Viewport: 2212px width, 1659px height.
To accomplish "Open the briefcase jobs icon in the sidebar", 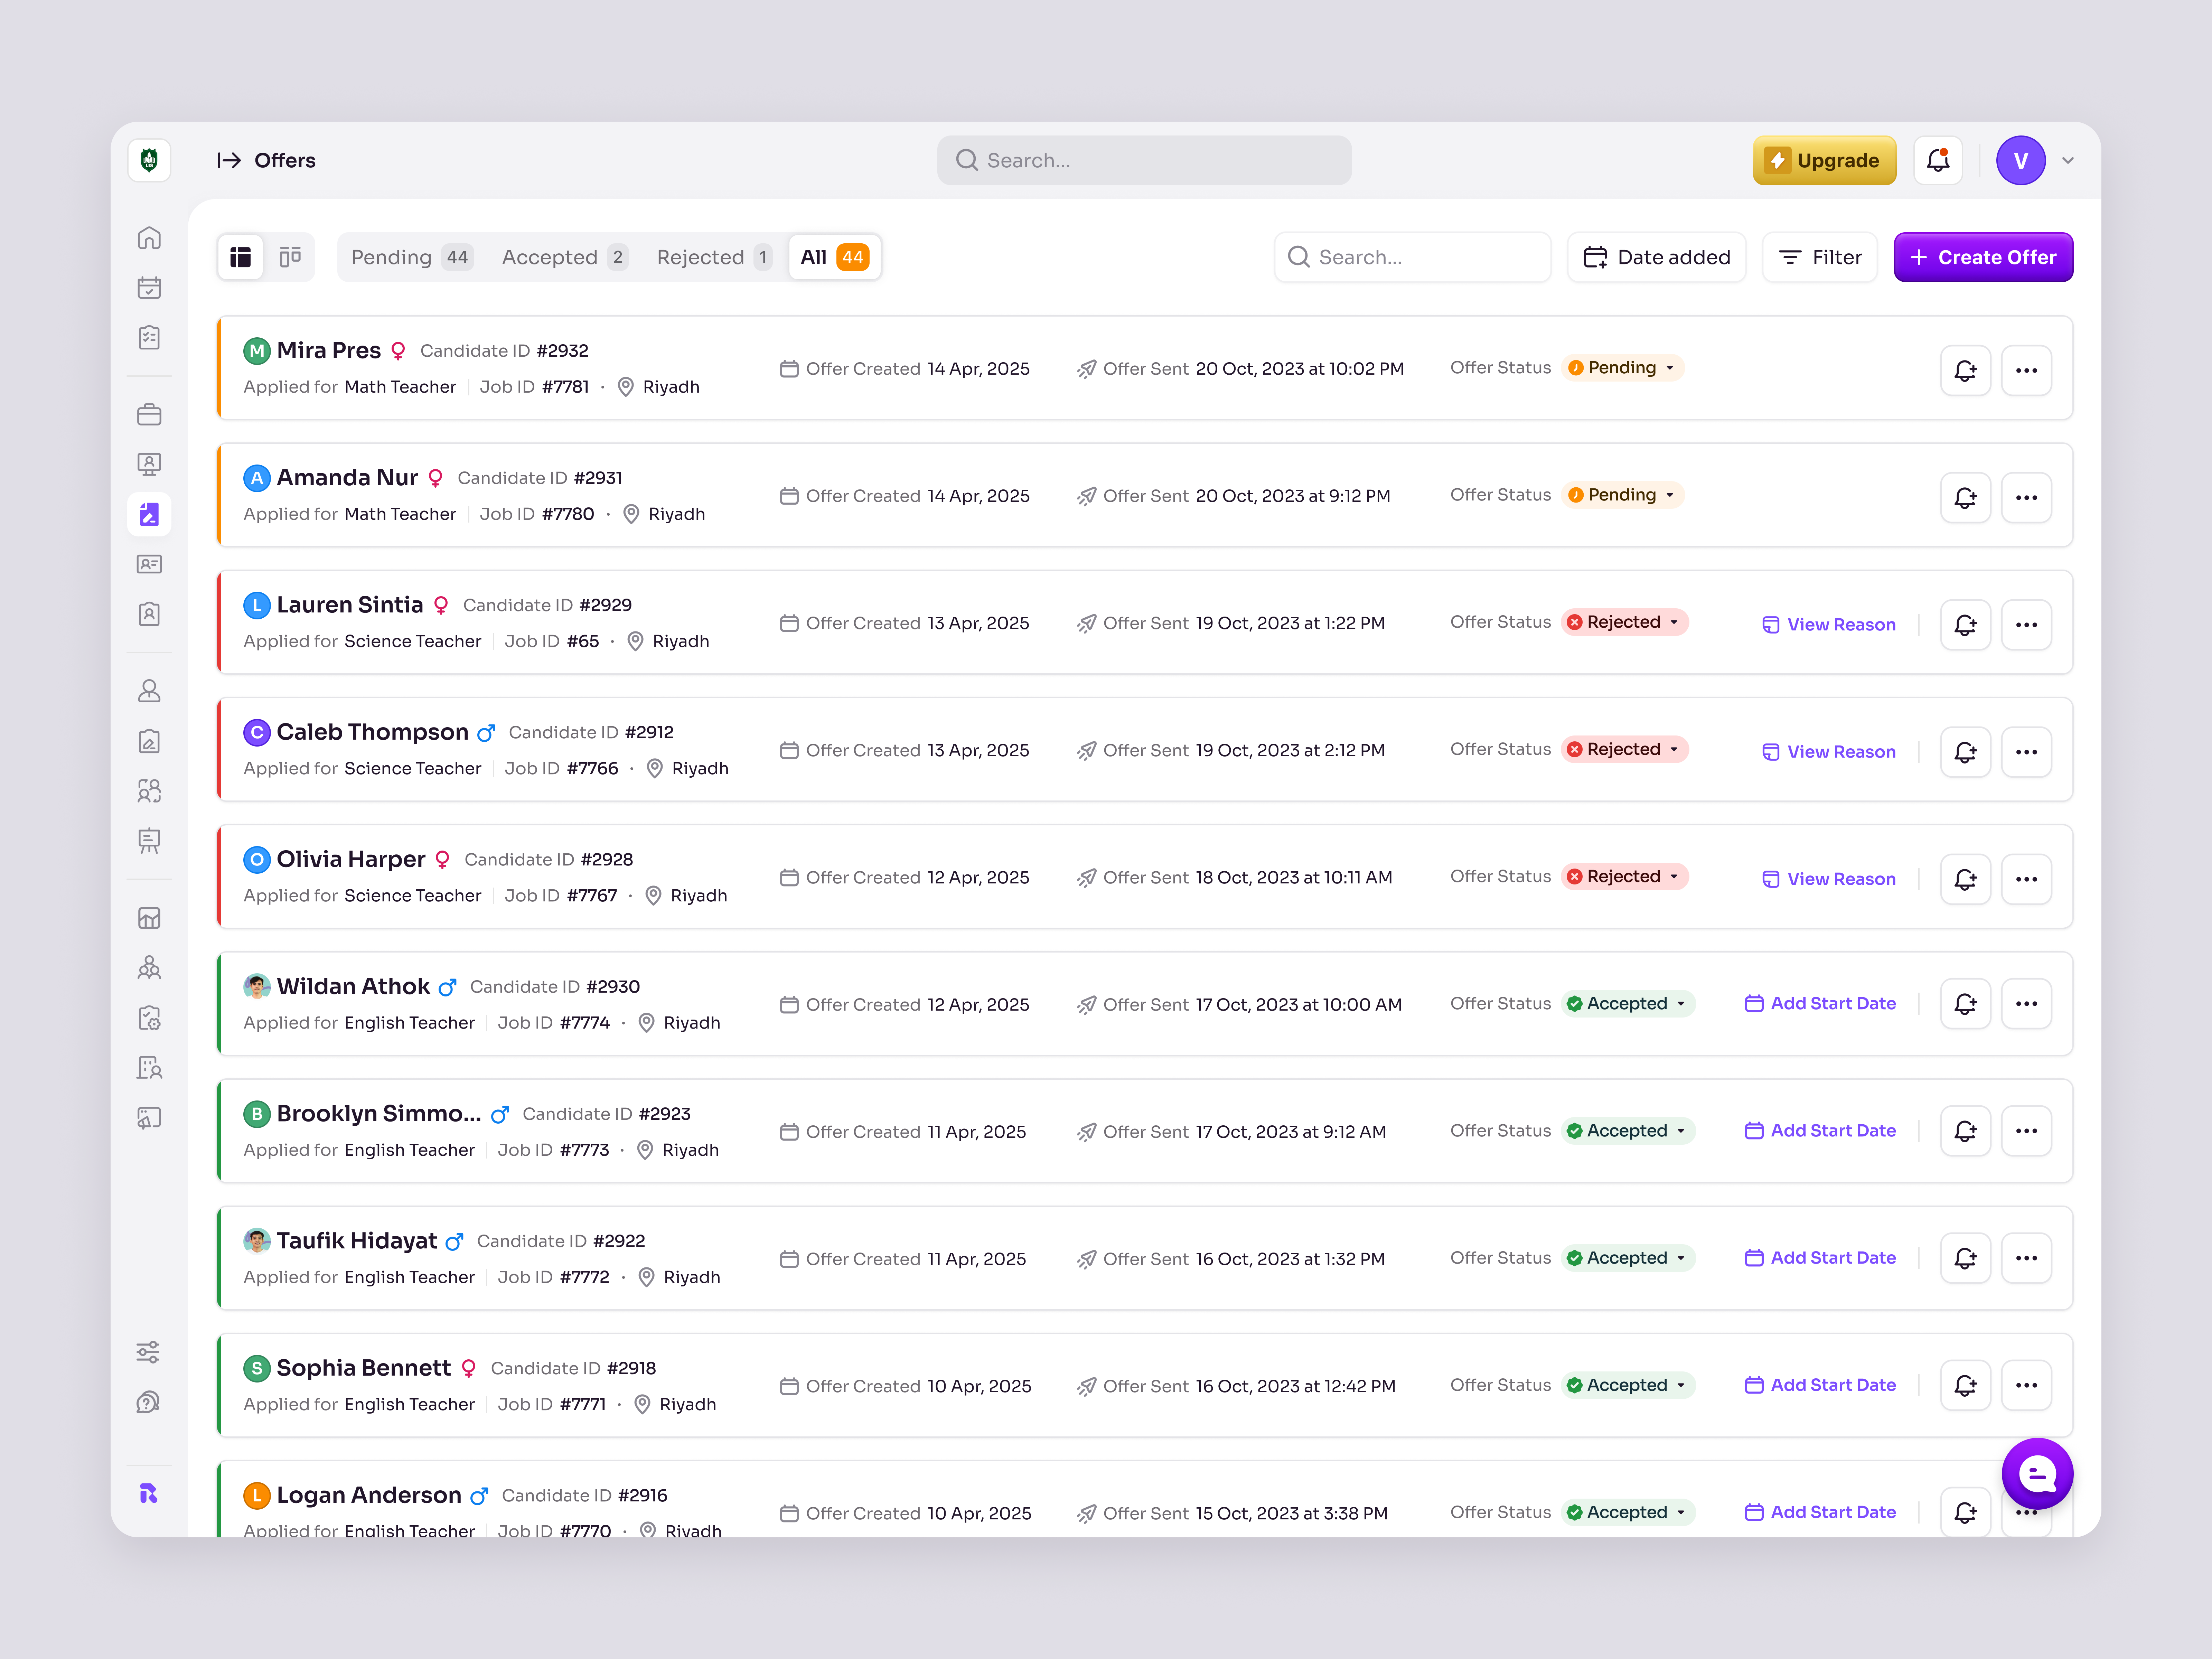I will (x=149, y=414).
